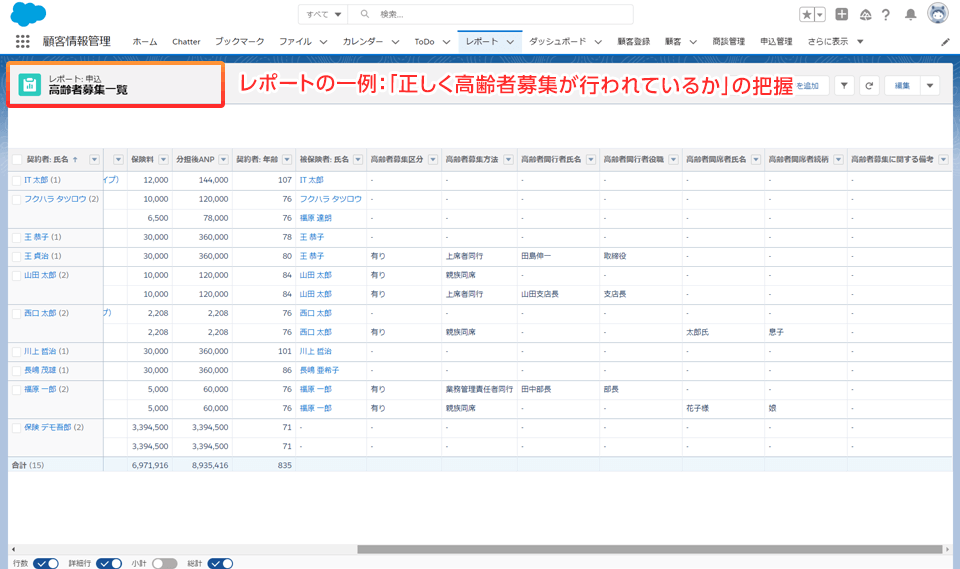Turn off the 総計 grand total toggle
The image size is (960, 569).
pos(220,563)
